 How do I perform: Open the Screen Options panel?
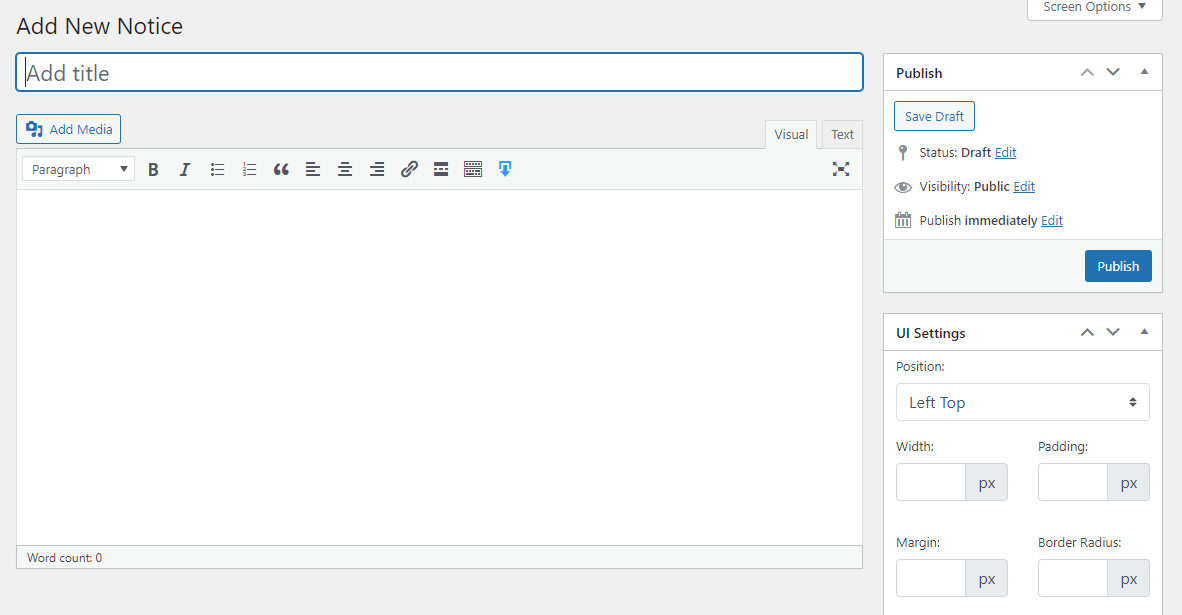[x=1093, y=6]
